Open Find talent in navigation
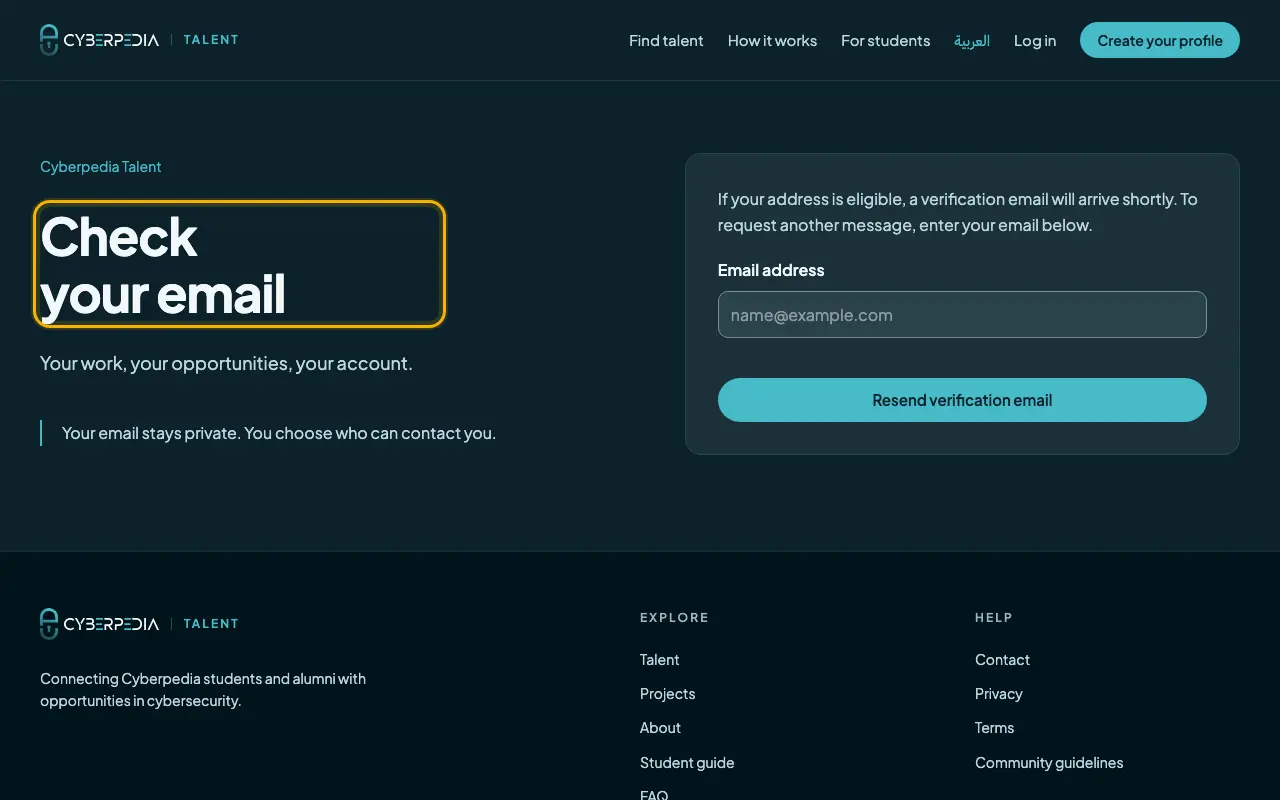 point(666,41)
